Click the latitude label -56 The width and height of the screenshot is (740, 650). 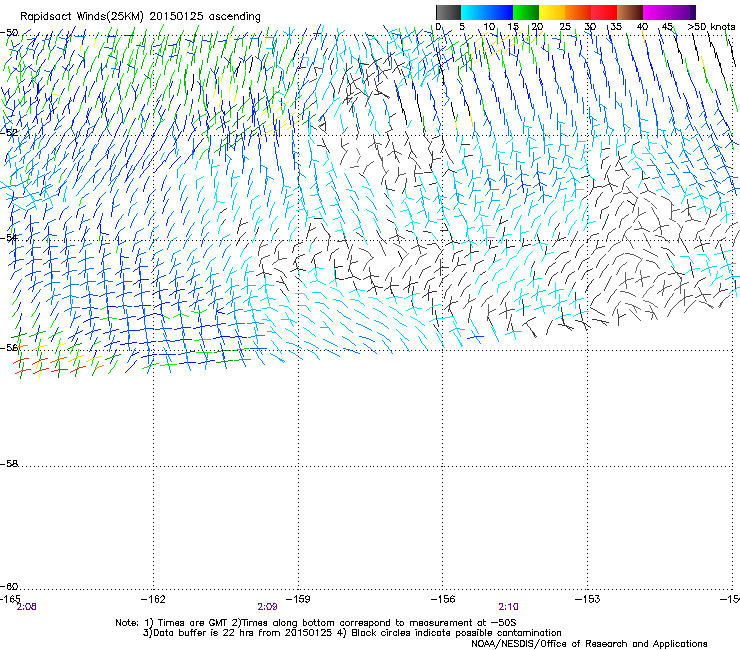9,348
